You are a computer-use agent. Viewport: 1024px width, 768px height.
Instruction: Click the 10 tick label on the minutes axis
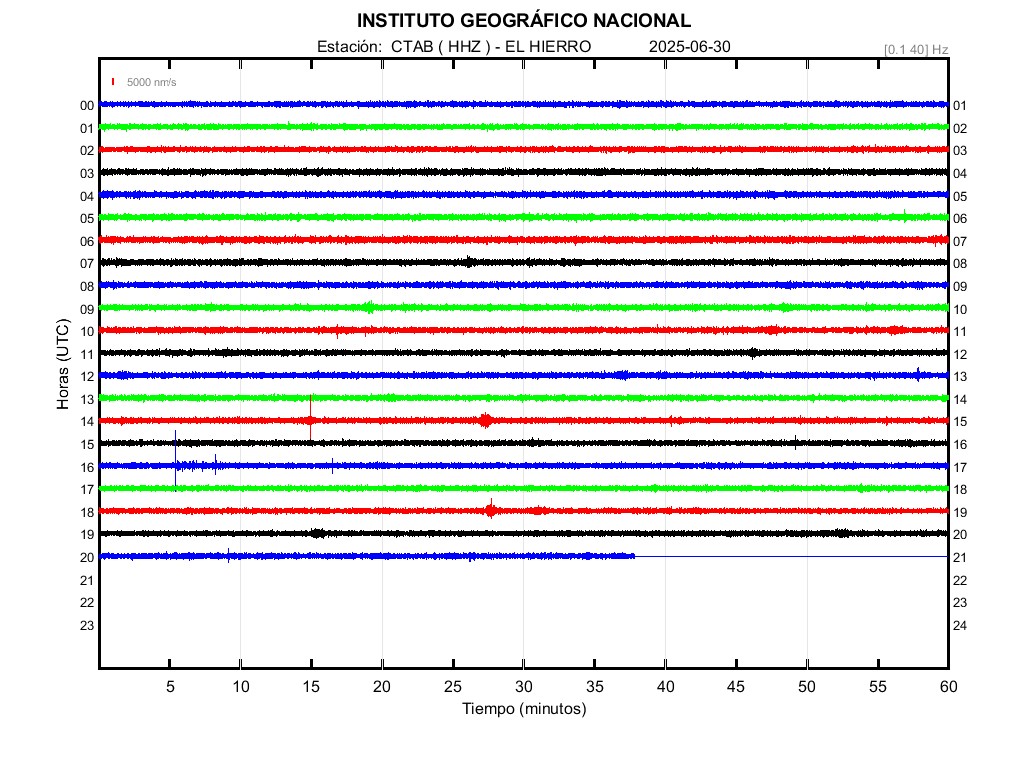pyautogui.click(x=241, y=687)
